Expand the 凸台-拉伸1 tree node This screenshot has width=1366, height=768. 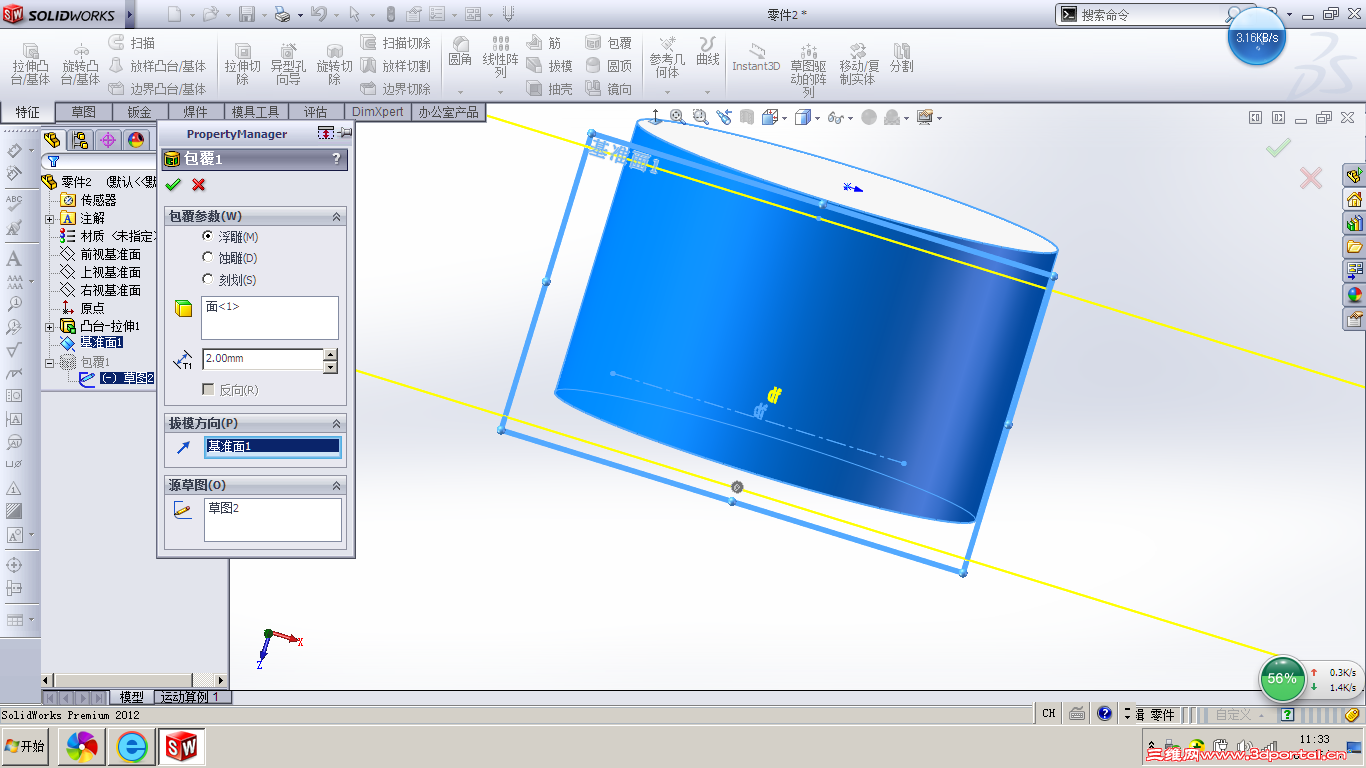point(49,326)
